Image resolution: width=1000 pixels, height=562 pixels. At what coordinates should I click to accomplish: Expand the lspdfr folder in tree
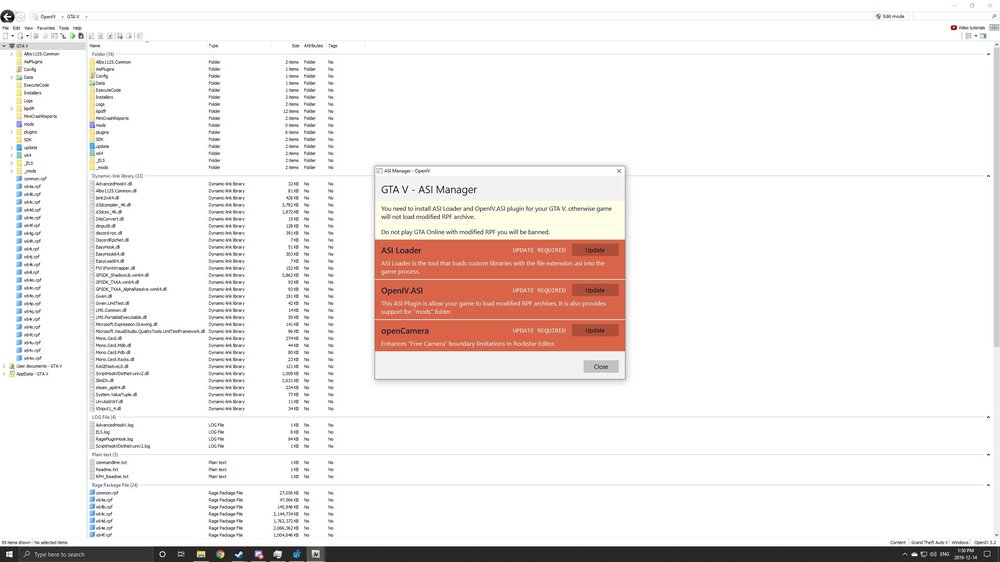(11, 108)
